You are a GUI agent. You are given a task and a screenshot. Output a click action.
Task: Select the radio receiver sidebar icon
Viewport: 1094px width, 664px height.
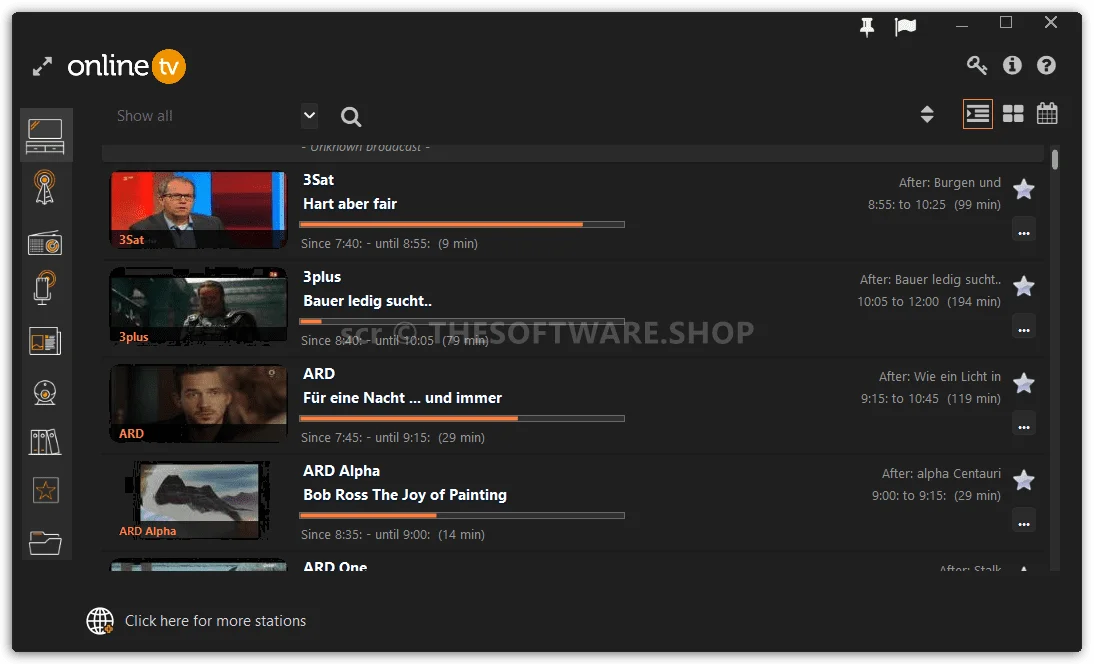point(45,243)
